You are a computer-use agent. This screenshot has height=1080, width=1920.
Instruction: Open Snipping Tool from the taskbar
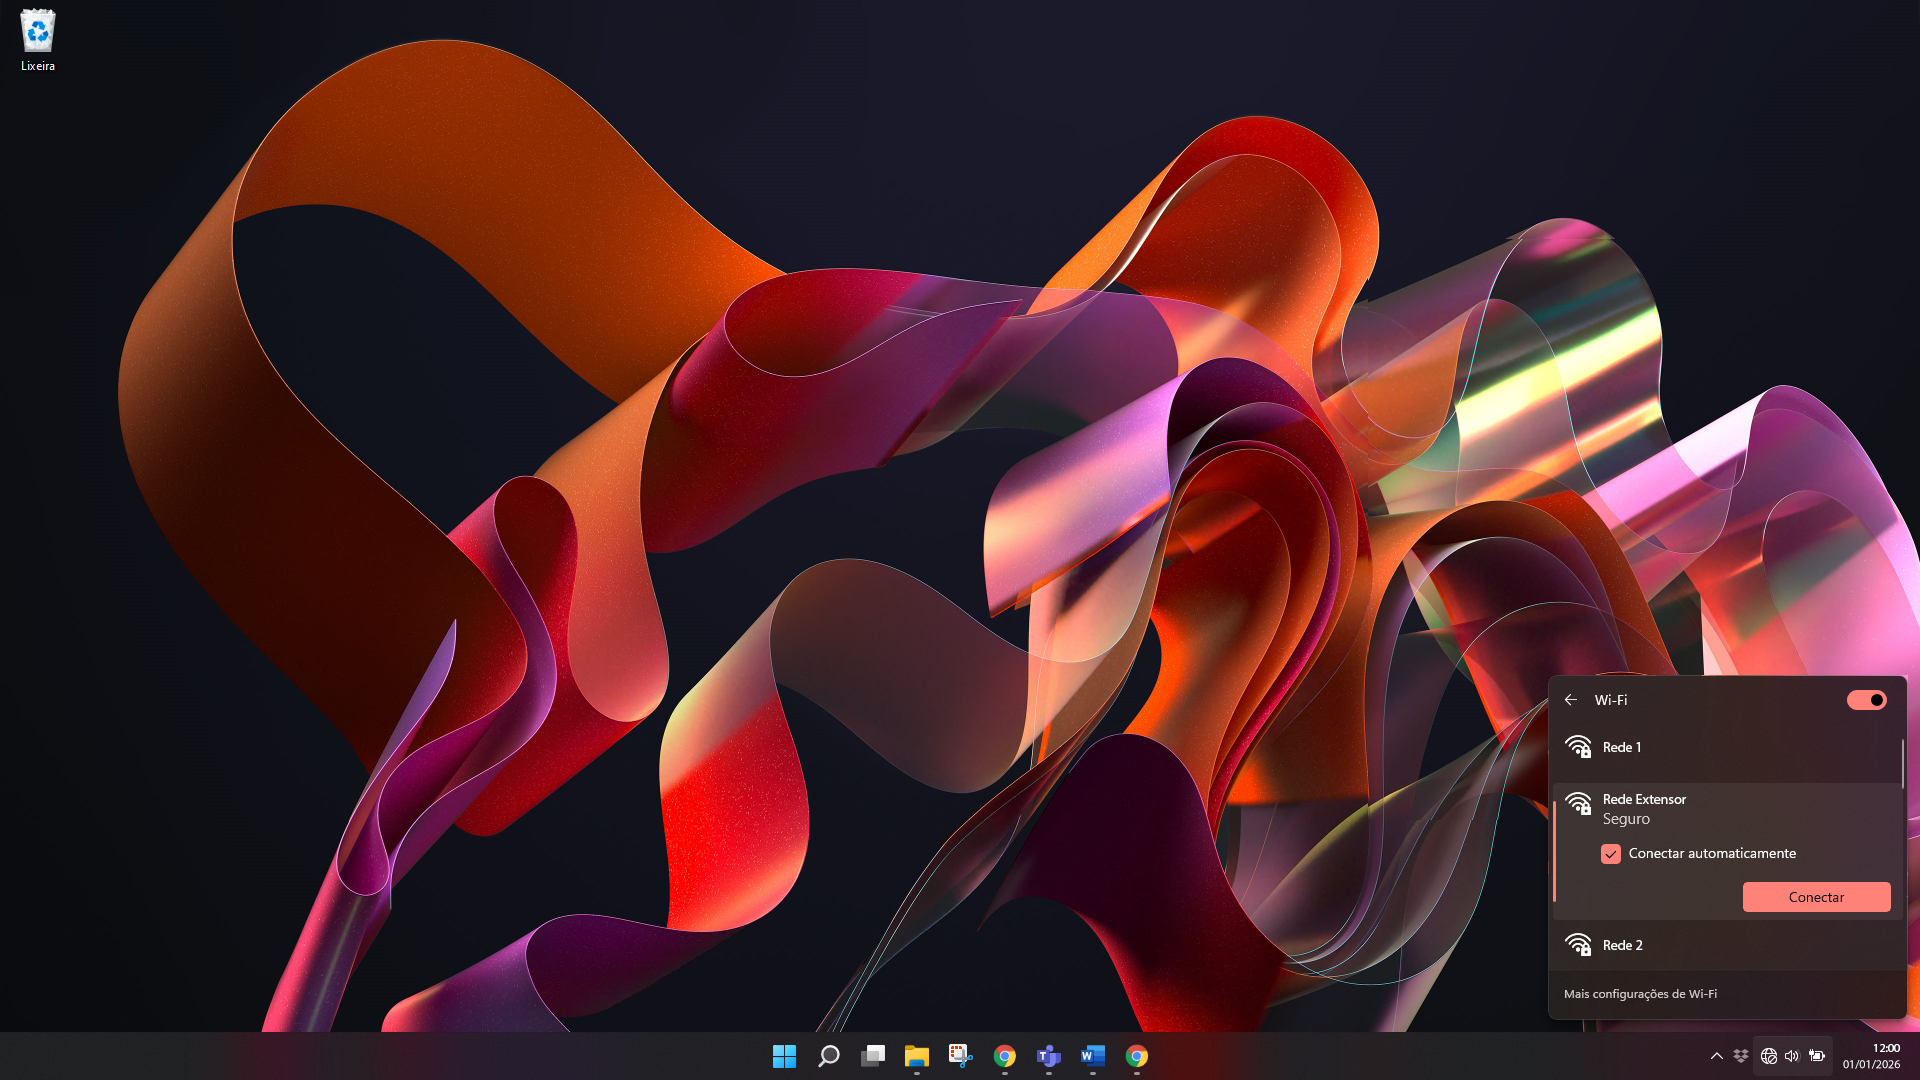(961, 1056)
